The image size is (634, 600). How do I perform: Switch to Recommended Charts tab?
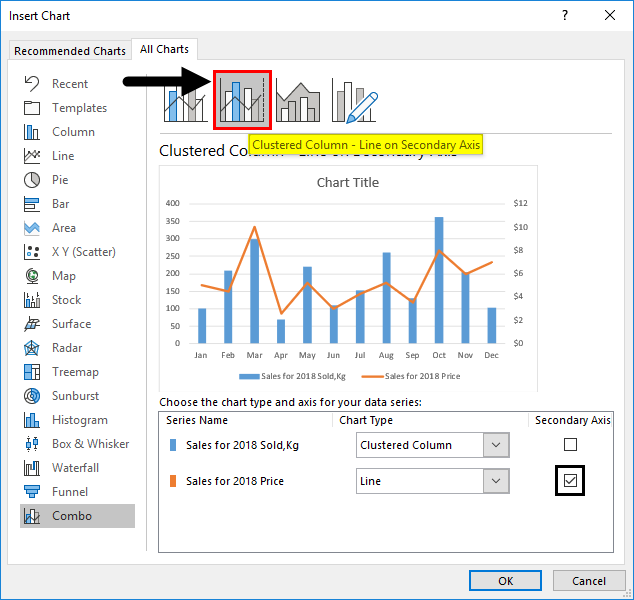pyautogui.click(x=70, y=51)
